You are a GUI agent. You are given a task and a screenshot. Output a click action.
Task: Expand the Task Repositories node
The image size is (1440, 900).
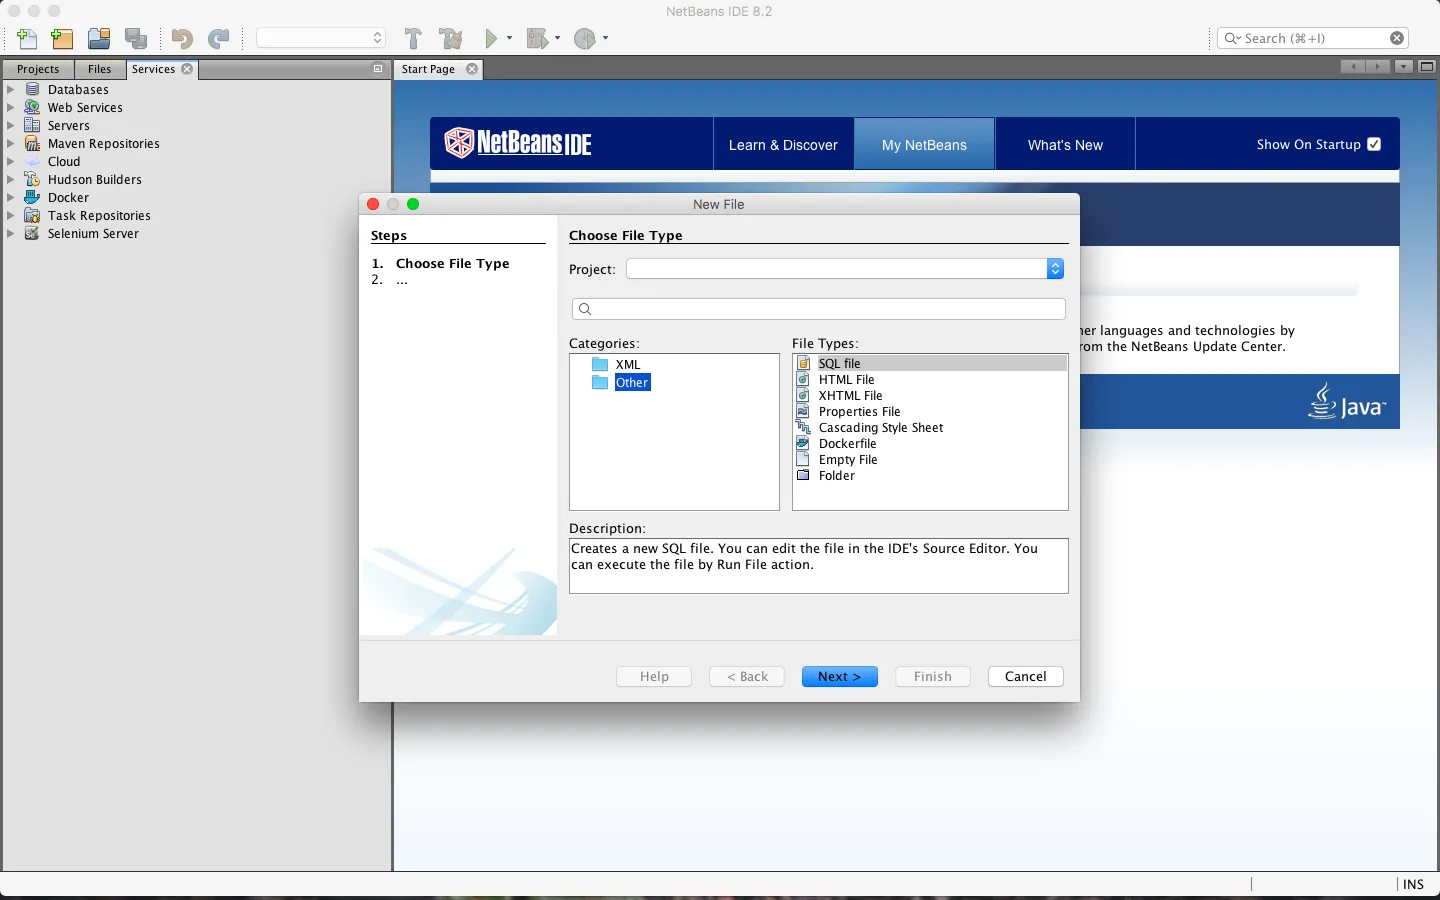click(11, 216)
